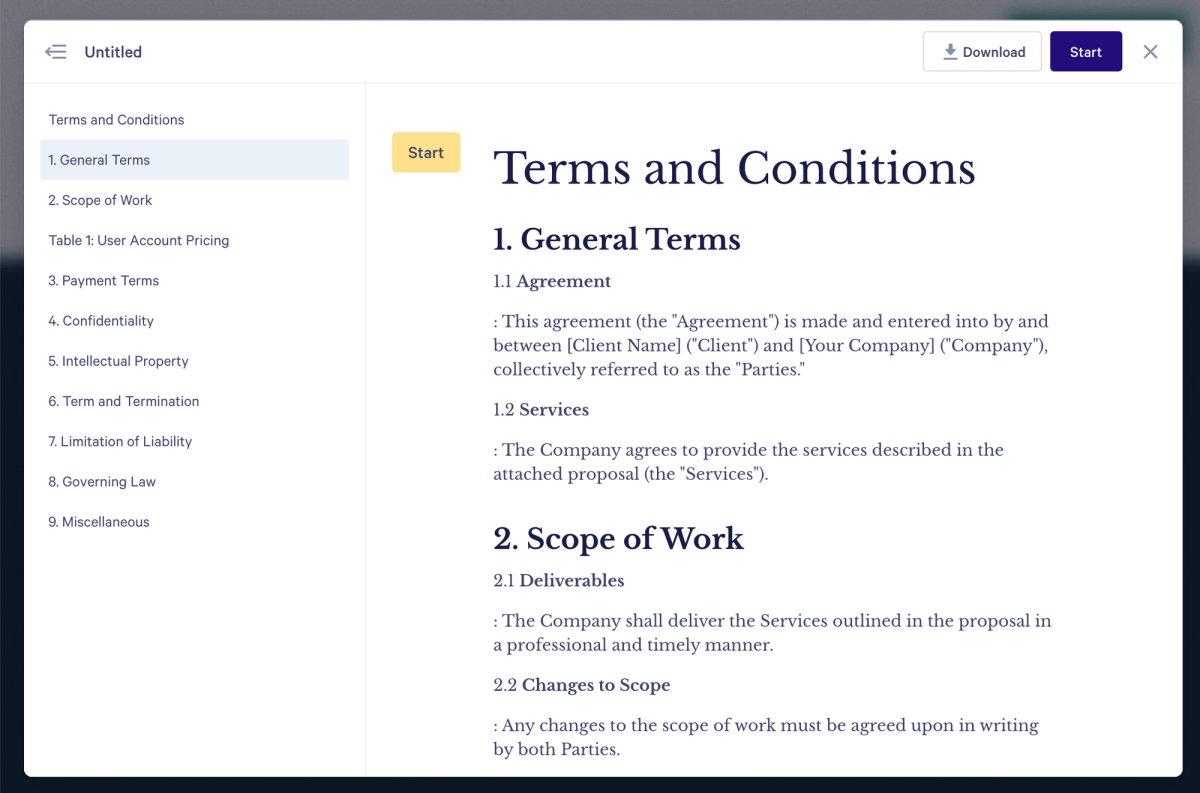Navigate to Scope of Work
This screenshot has height=793, width=1200.
tap(100, 200)
